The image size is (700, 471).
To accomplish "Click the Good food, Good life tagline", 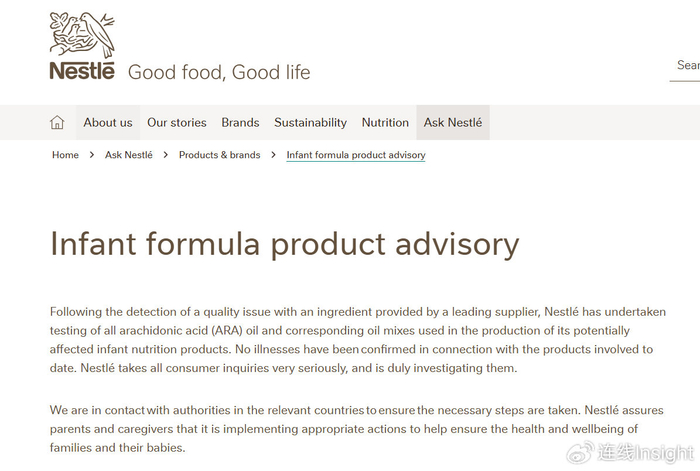I will [219, 72].
